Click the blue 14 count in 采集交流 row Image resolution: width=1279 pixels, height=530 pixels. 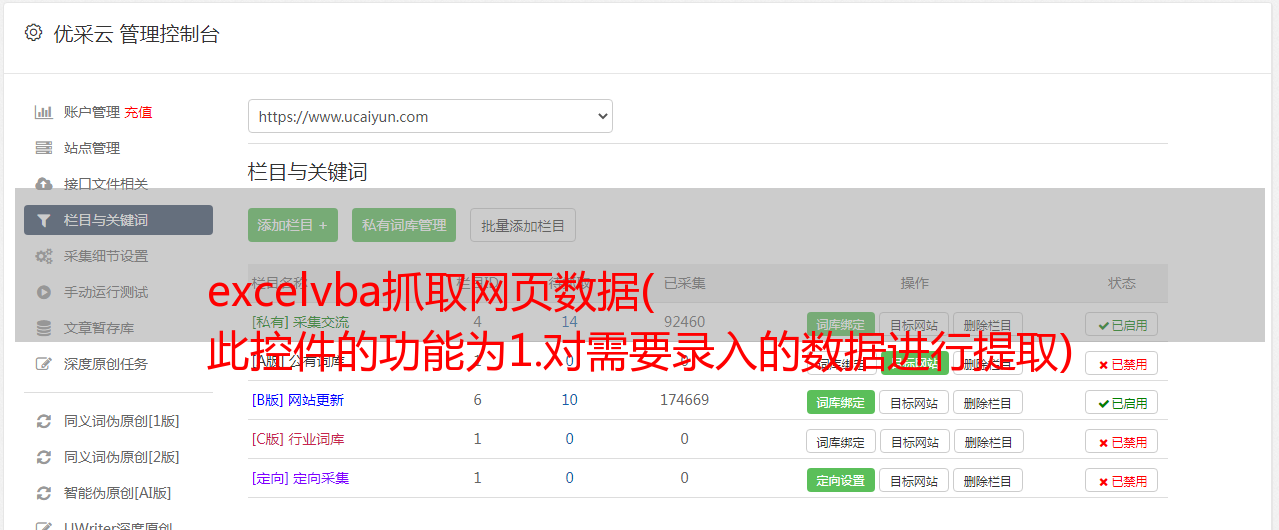[x=570, y=322]
